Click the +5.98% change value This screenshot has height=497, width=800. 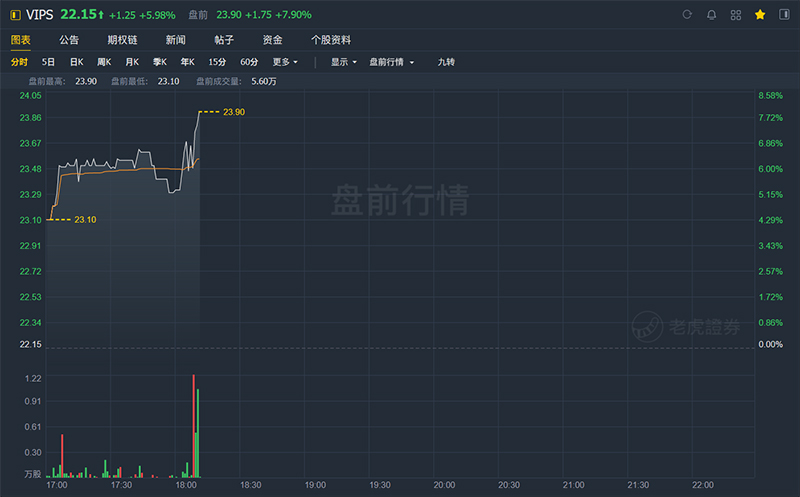157,15
